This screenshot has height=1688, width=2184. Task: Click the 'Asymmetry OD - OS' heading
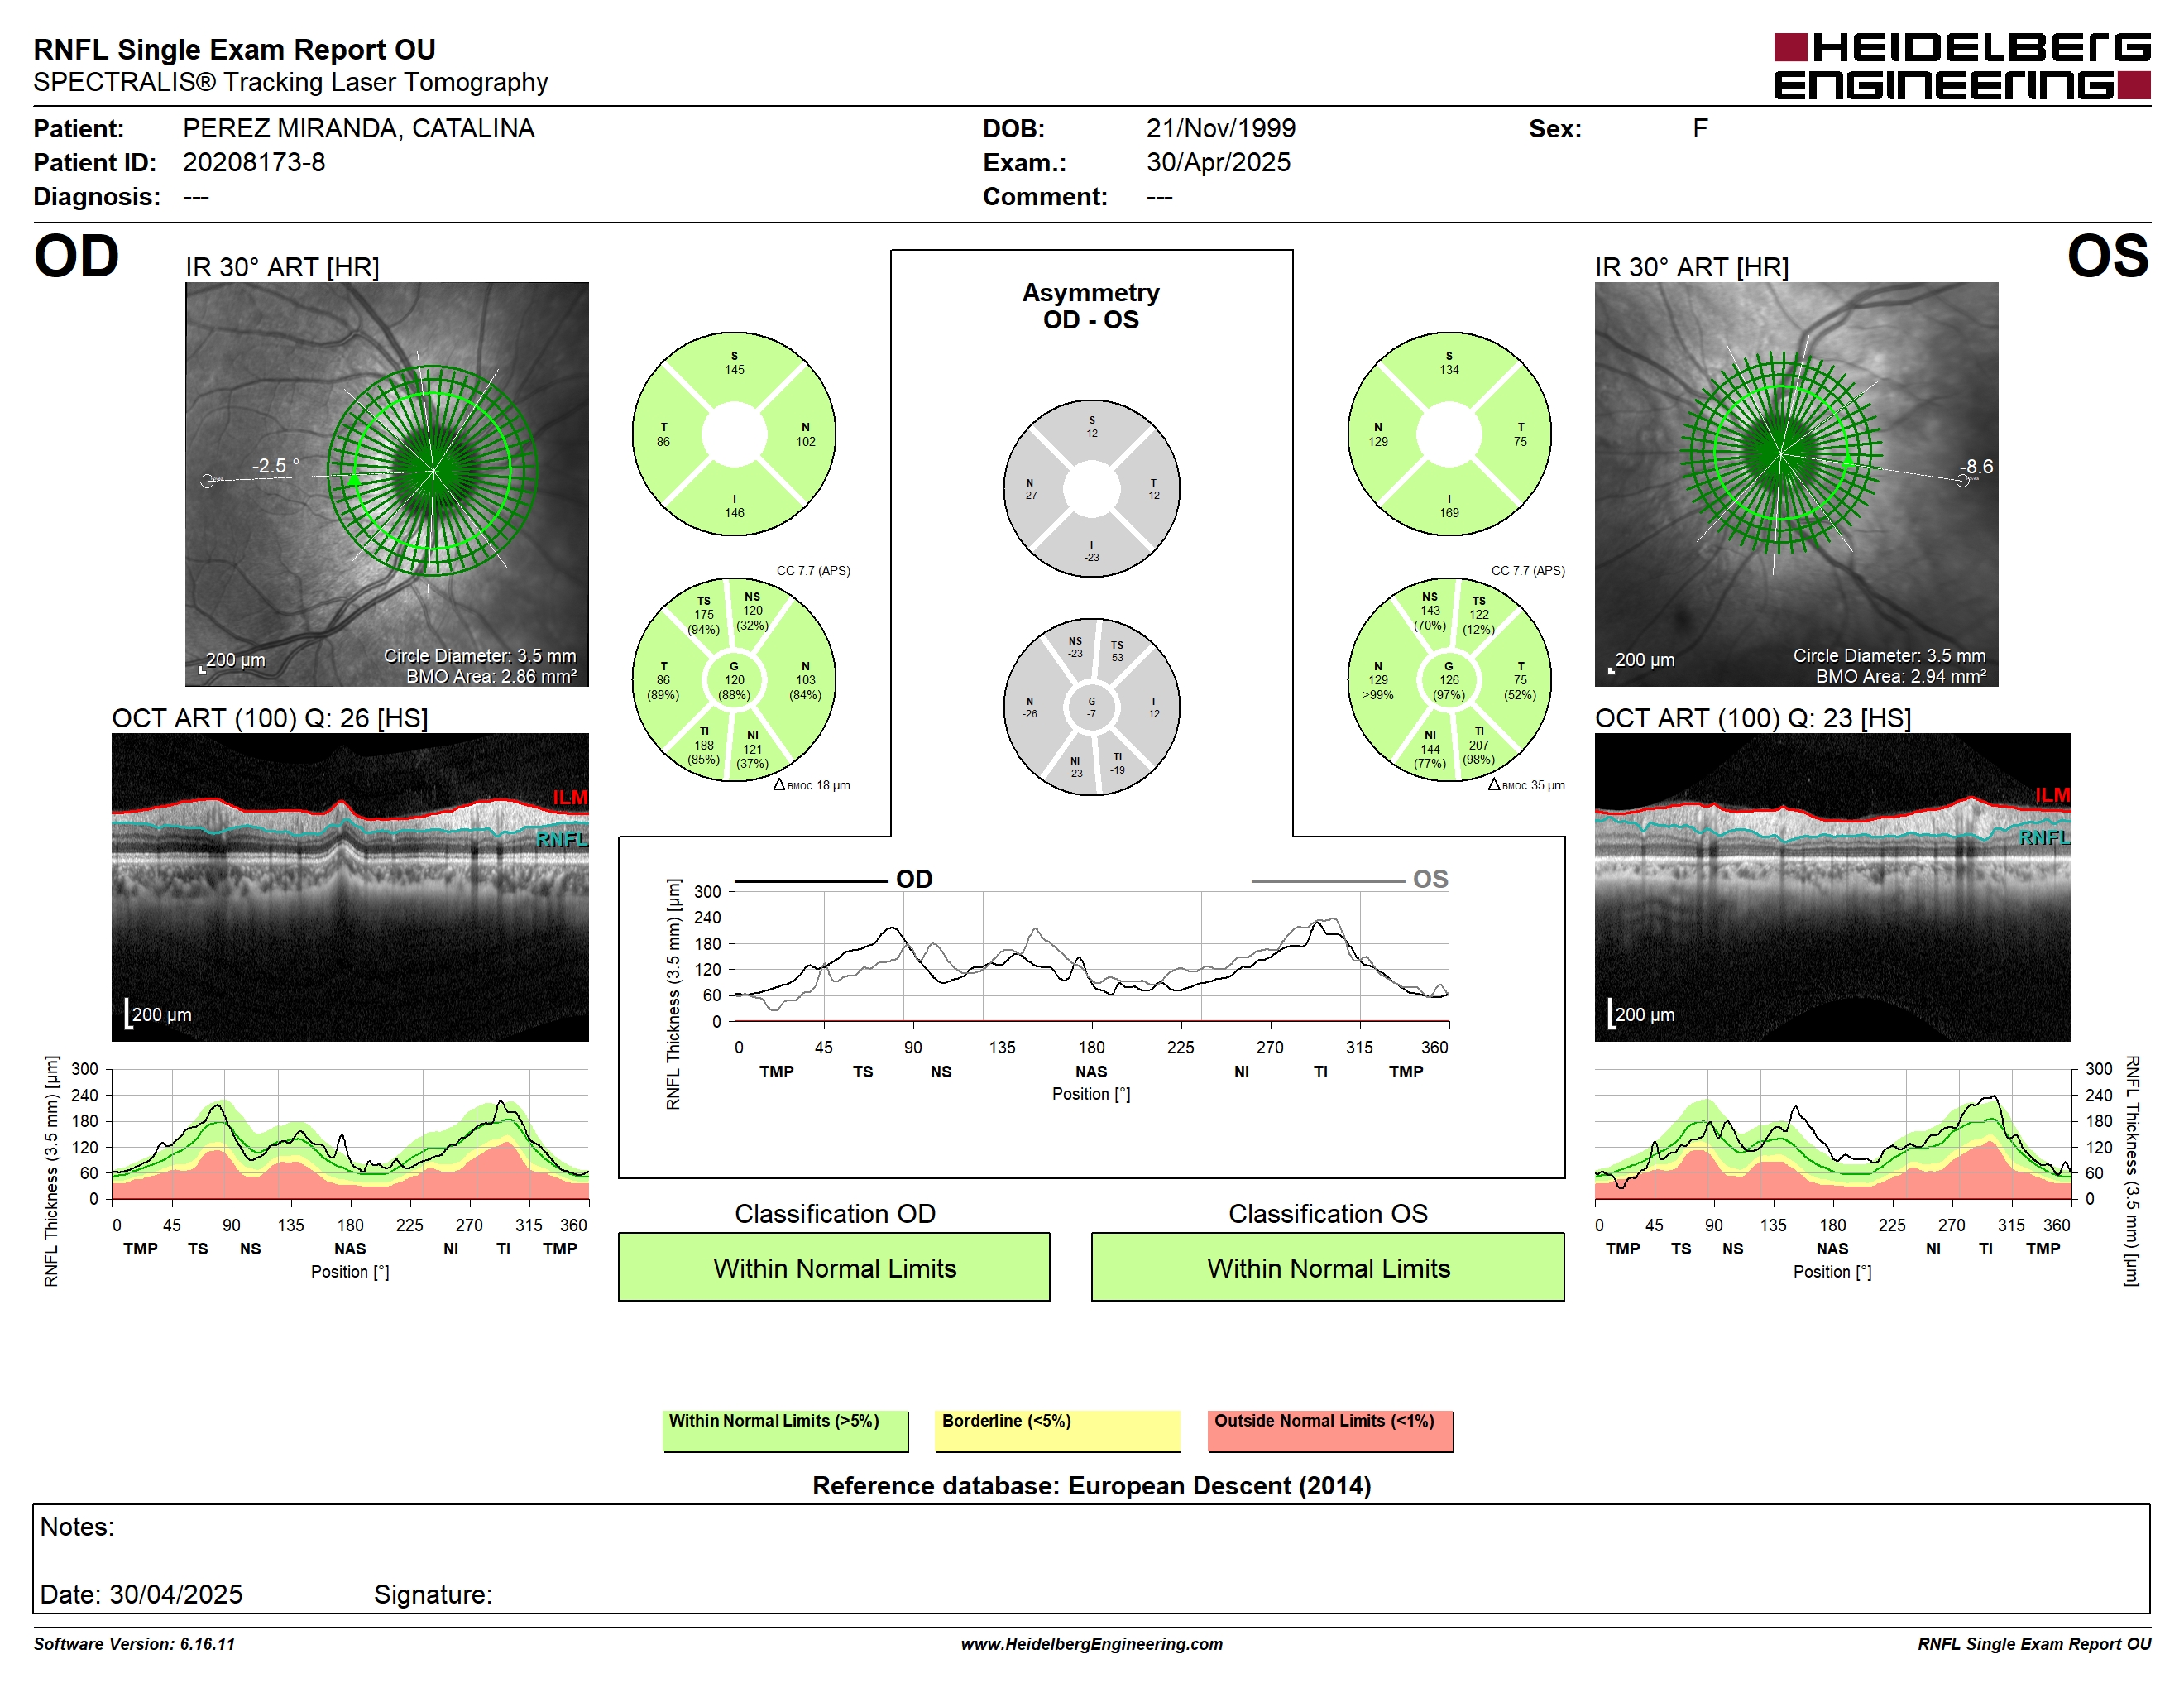point(1091,306)
